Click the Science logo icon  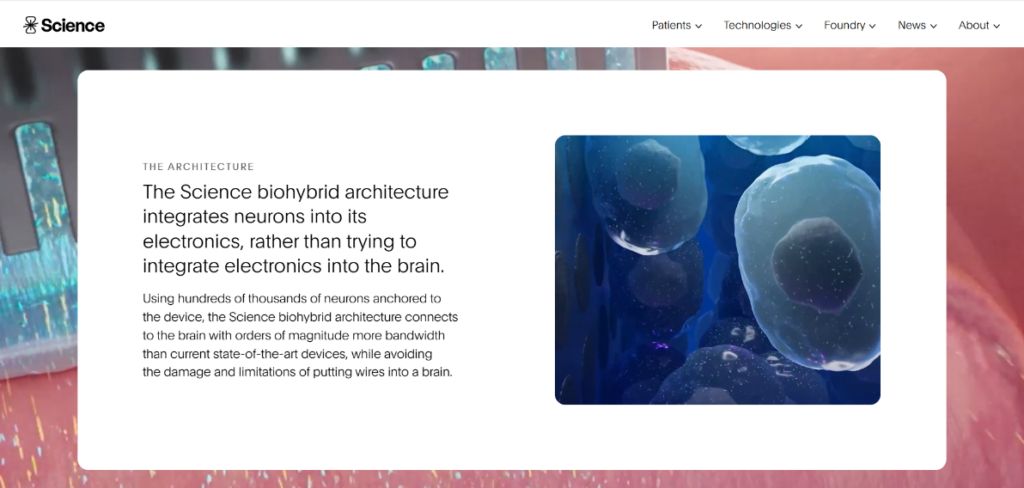(30, 25)
